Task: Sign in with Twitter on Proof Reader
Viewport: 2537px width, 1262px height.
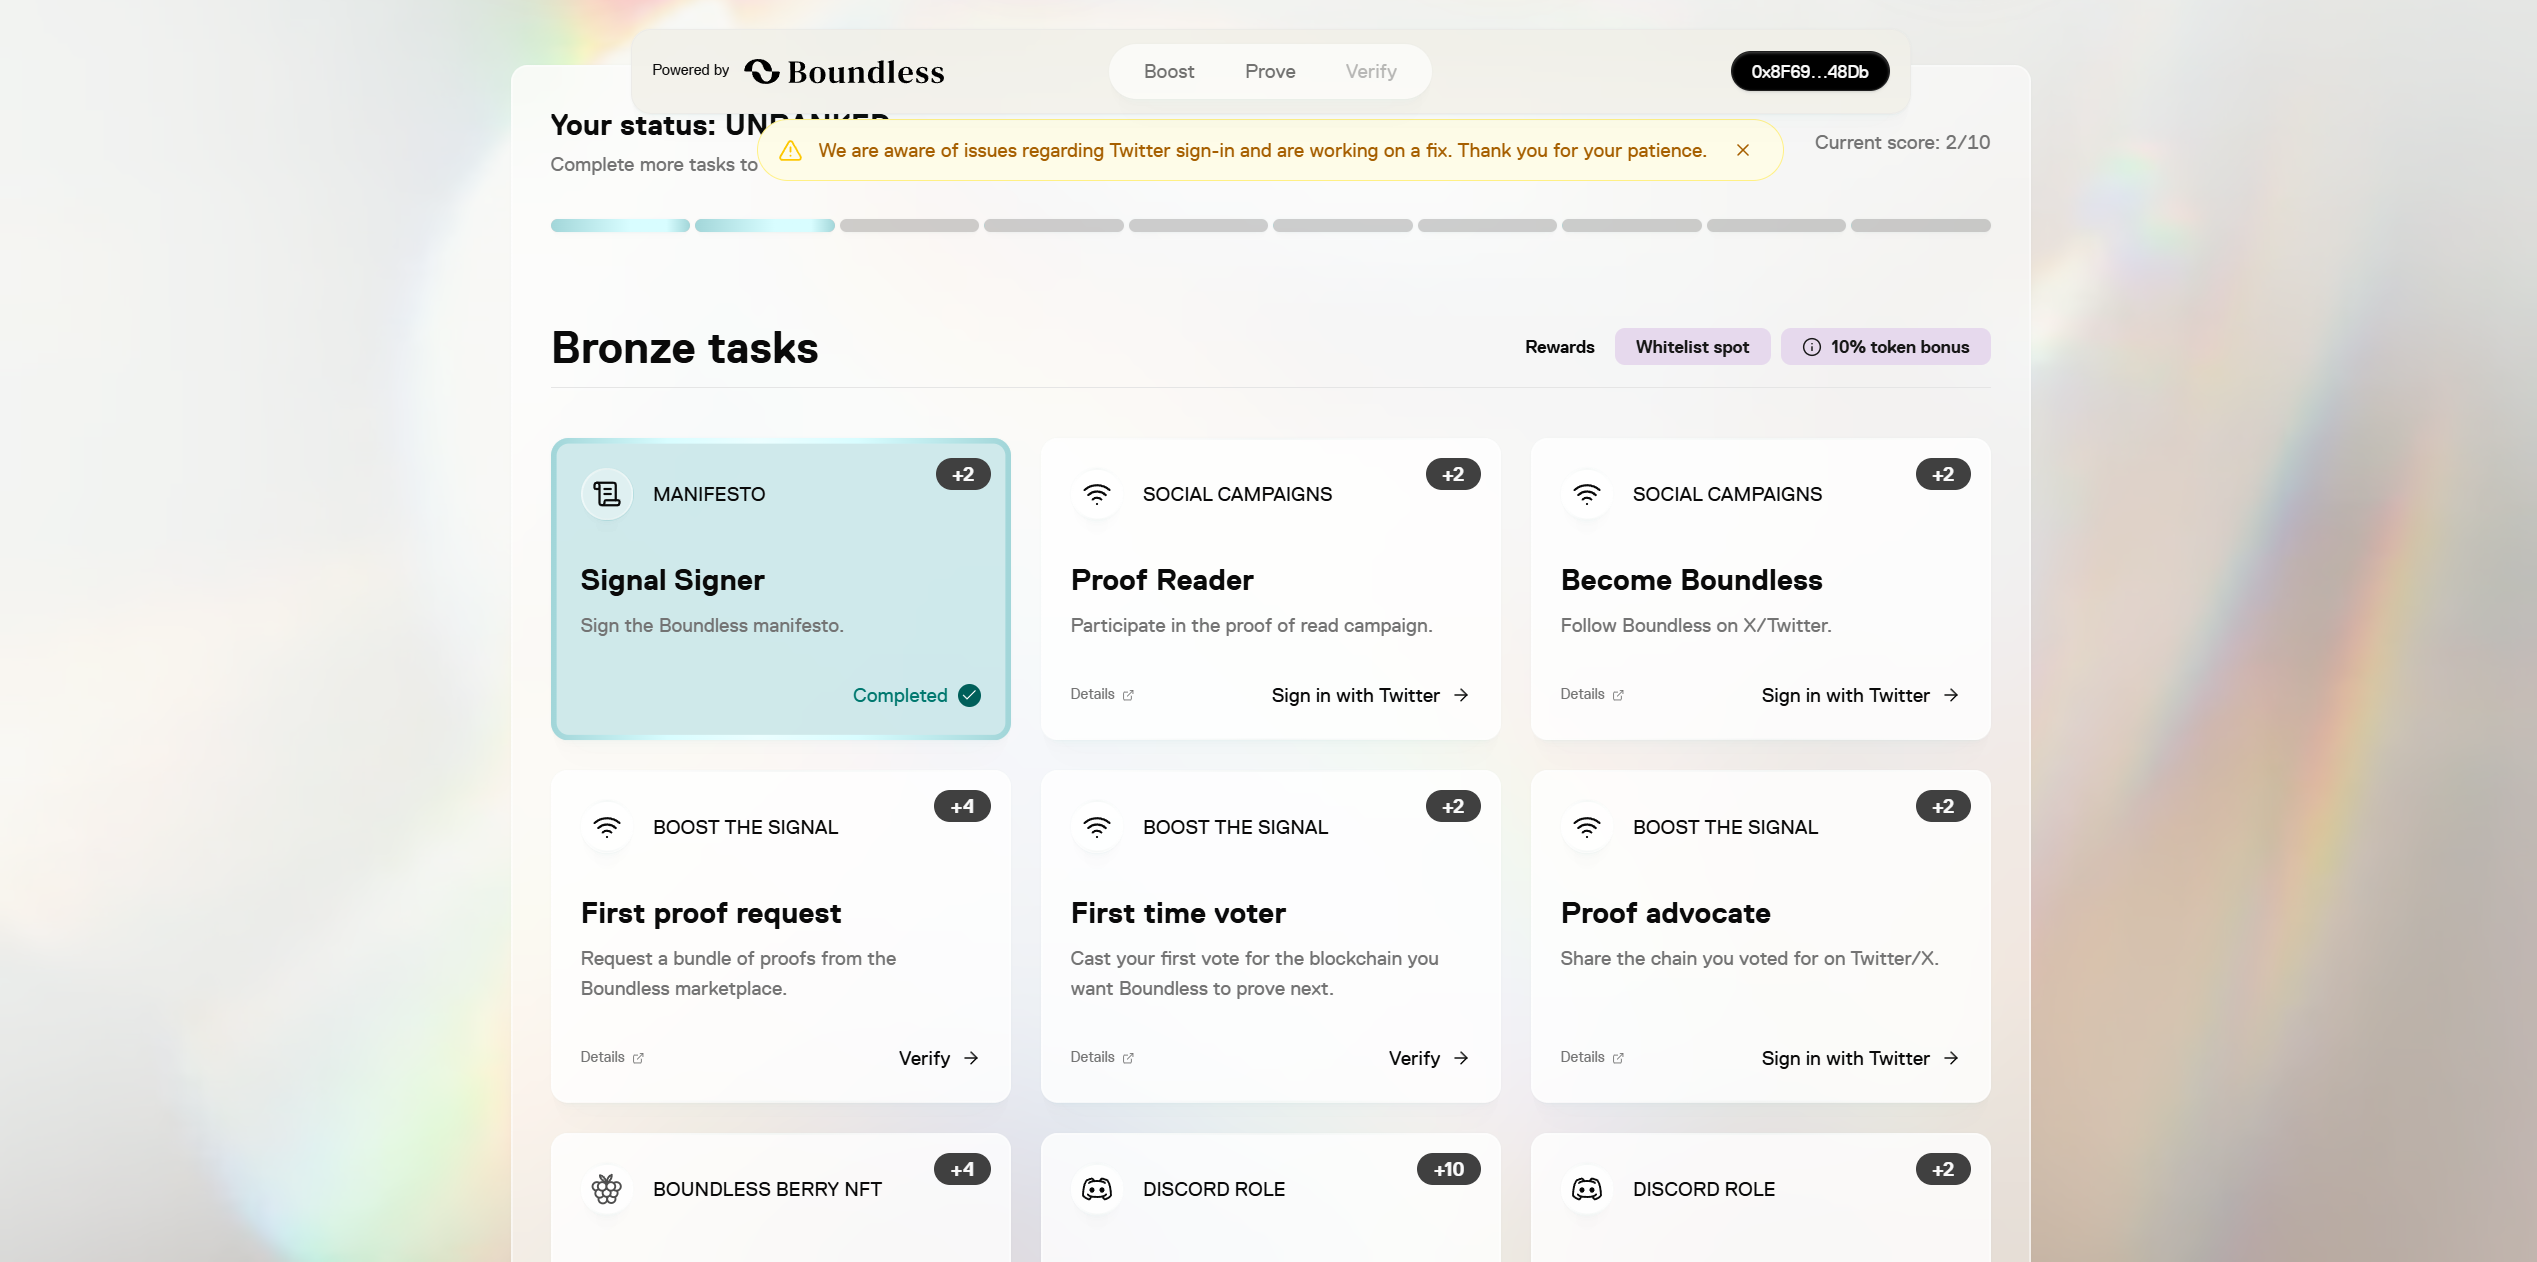Action: (1369, 695)
